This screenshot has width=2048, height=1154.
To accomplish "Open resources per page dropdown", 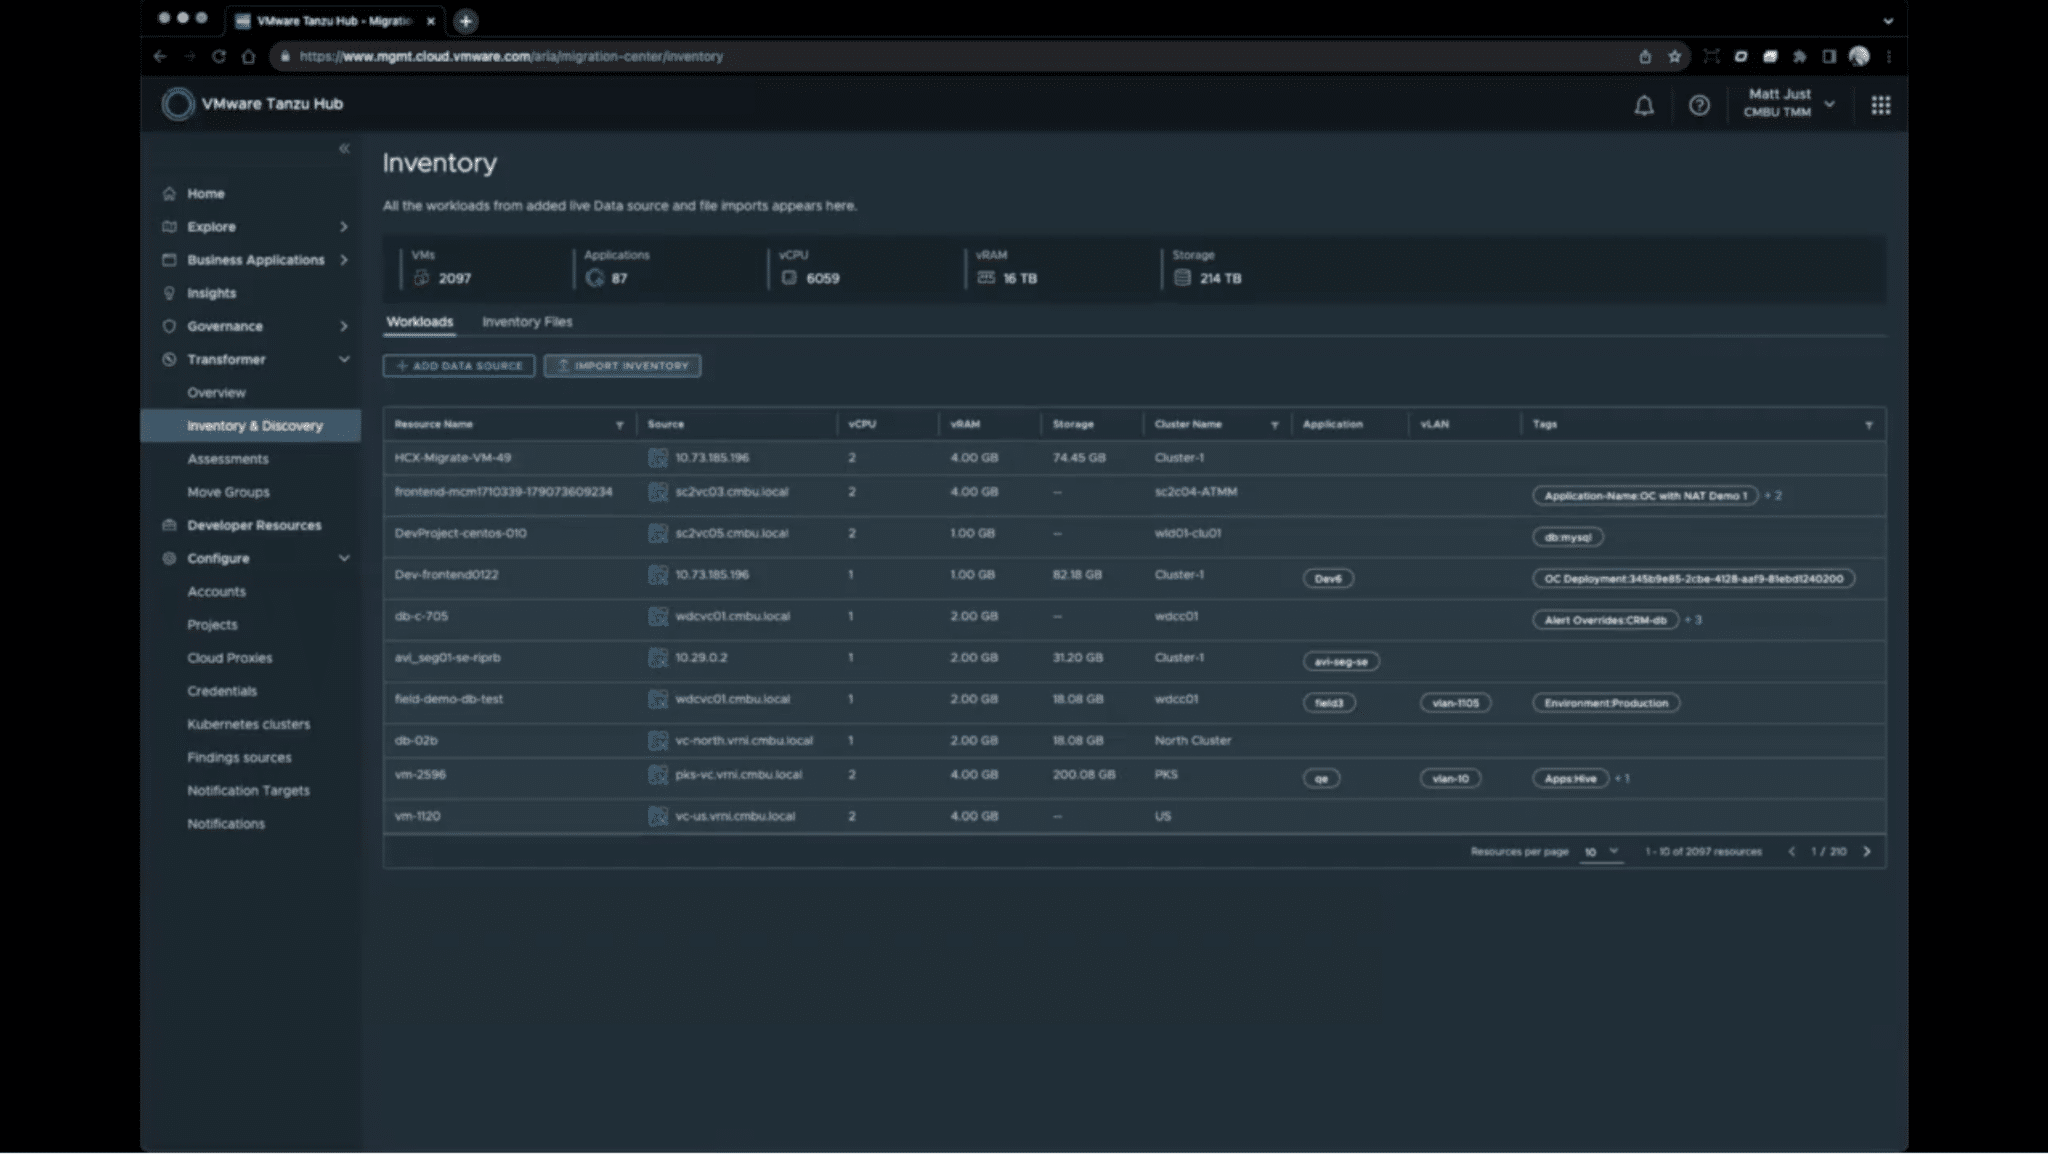I will 1600,852.
